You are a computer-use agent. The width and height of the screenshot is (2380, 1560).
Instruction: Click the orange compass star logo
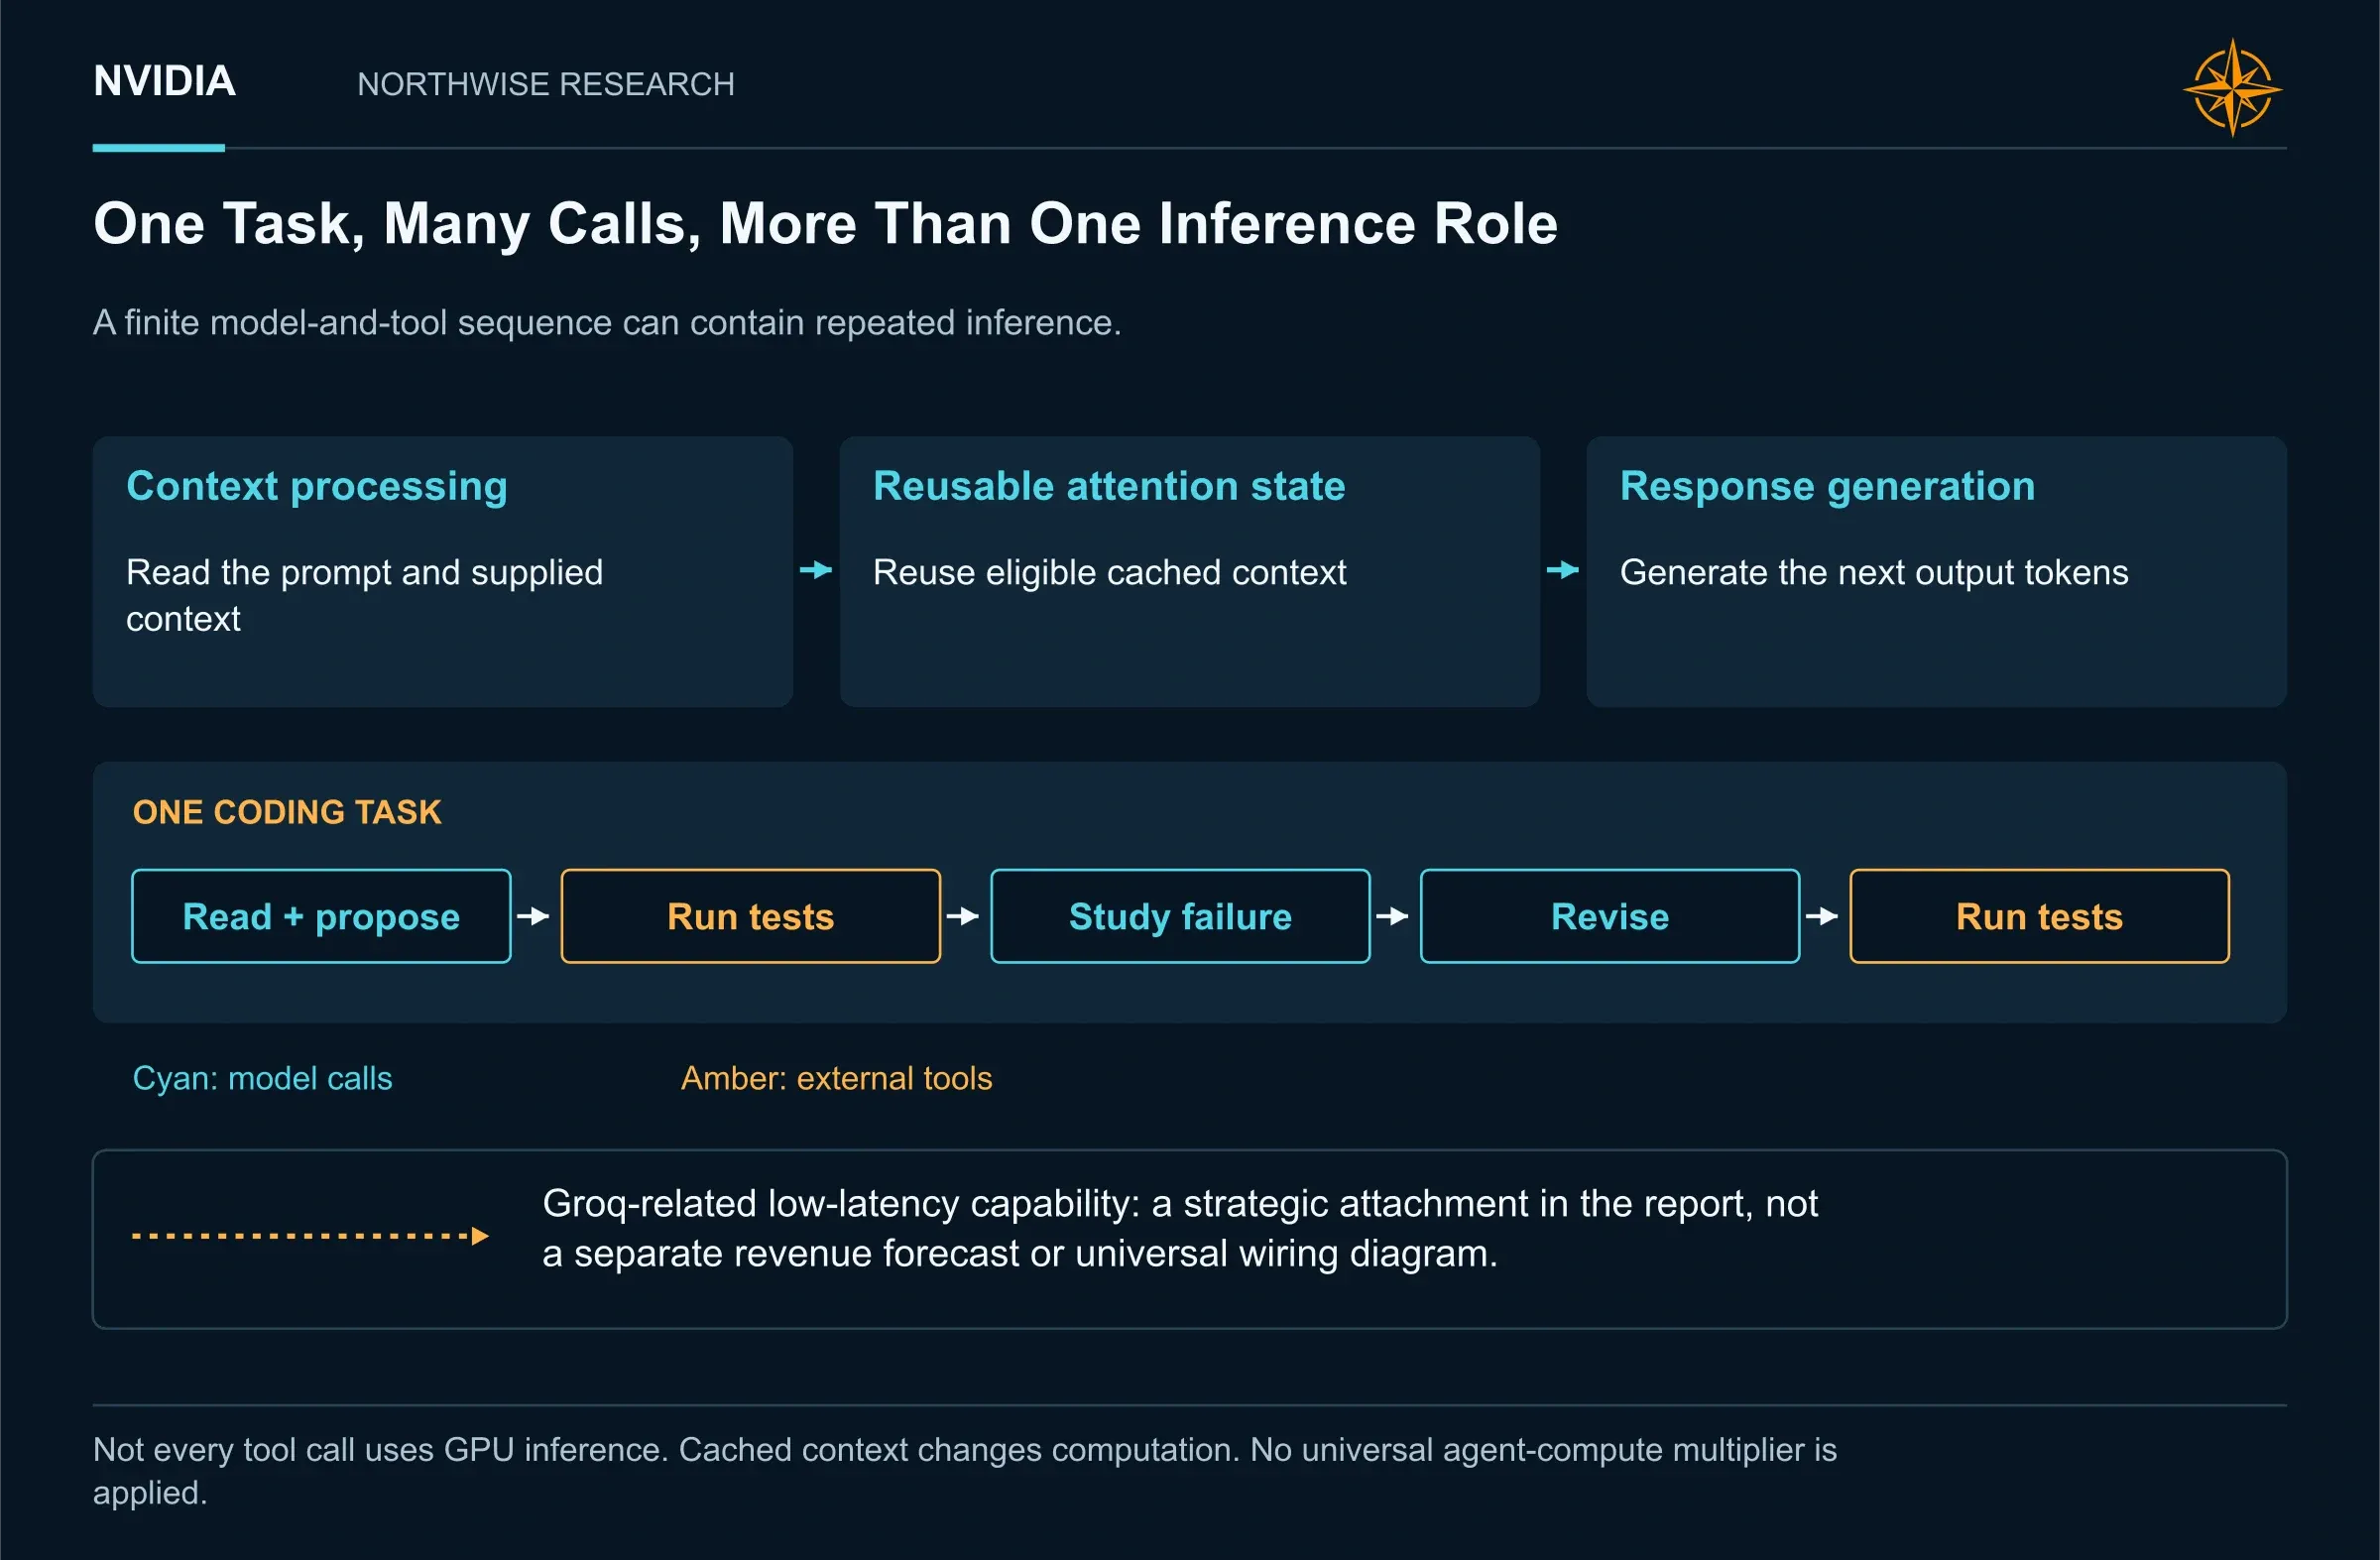click(x=2232, y=88)
